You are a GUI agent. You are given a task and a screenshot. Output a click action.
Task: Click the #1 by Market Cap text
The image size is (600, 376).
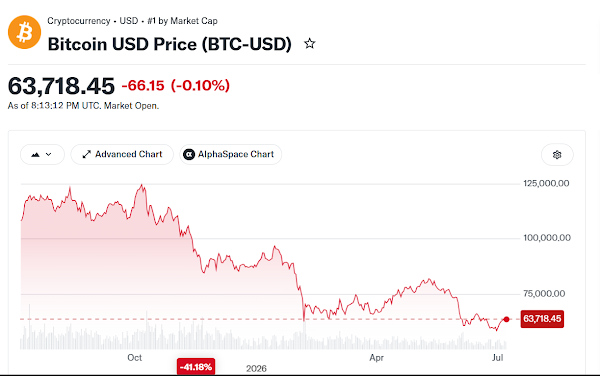coord(183,21)
